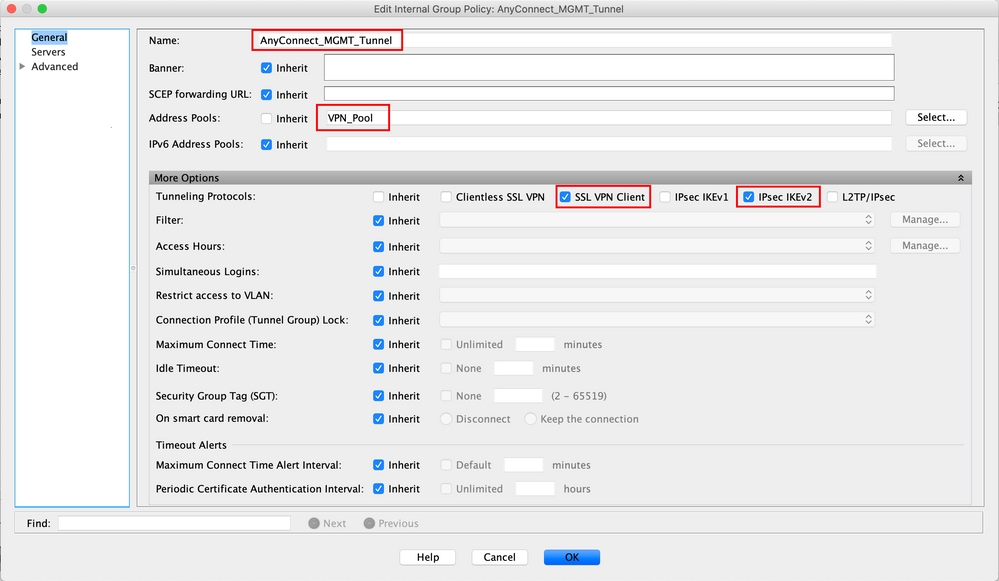999x581 pixels.
Task: Toggle Periodic Certificate Authentication Interval Inherit
Action: (x=378, y=489)
